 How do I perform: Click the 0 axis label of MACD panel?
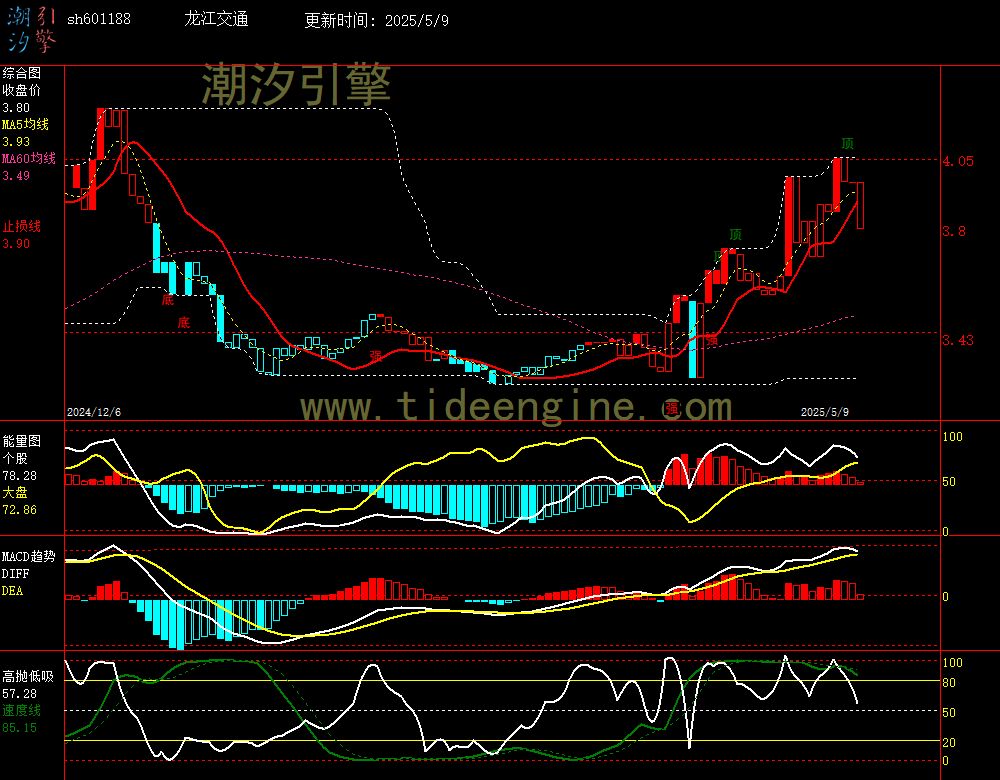[x=945, y=596]
